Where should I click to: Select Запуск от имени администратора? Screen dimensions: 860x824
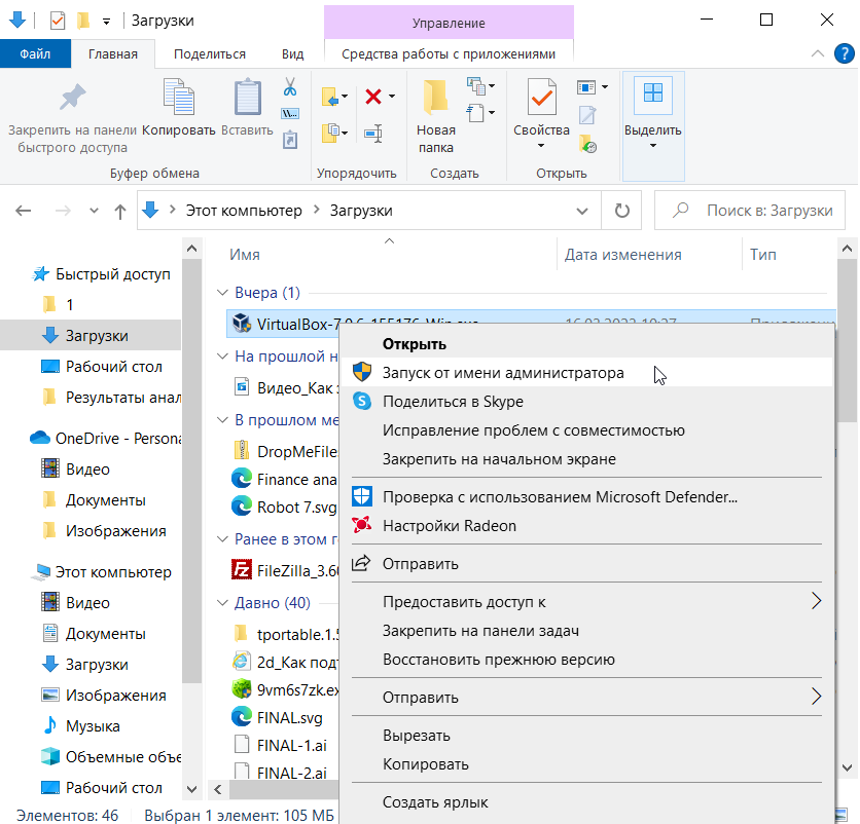coord(503,373)
